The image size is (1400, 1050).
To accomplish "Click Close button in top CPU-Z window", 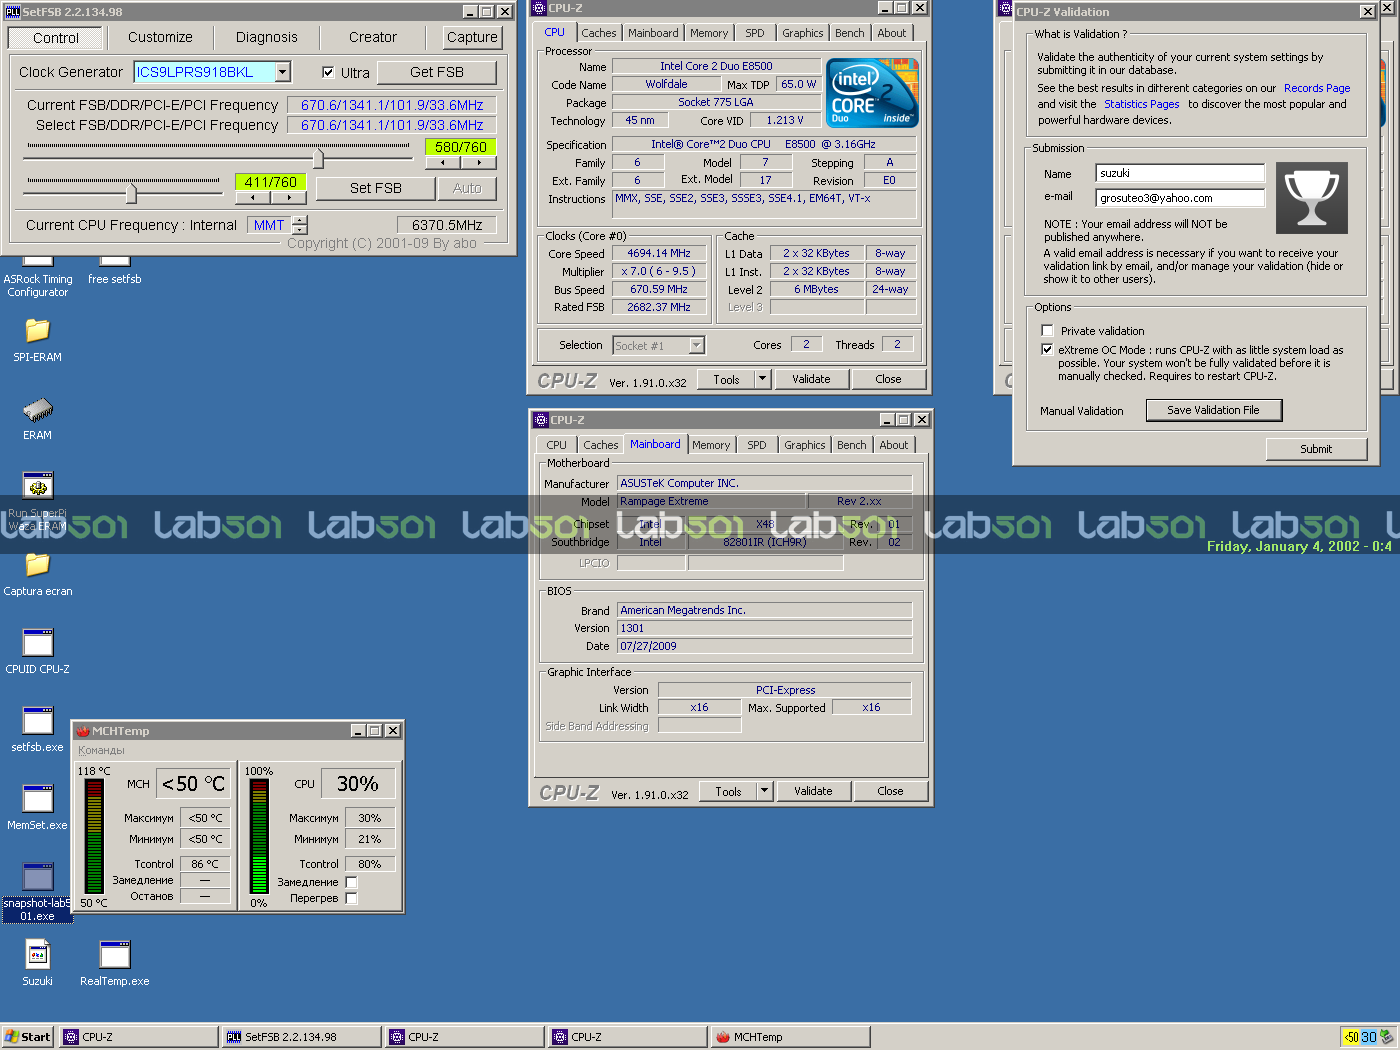I will (x=888, y=379).
